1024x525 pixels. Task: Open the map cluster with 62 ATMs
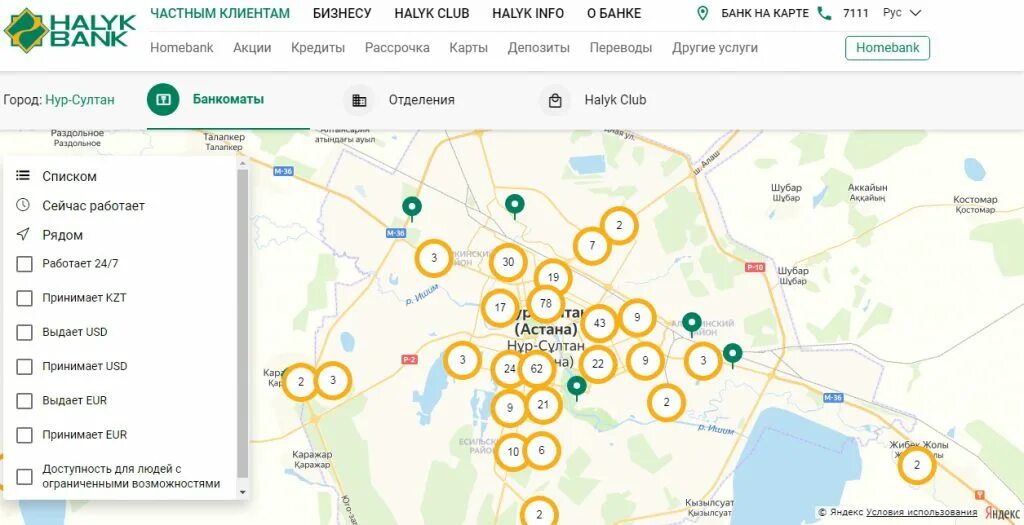pos(537,369)
